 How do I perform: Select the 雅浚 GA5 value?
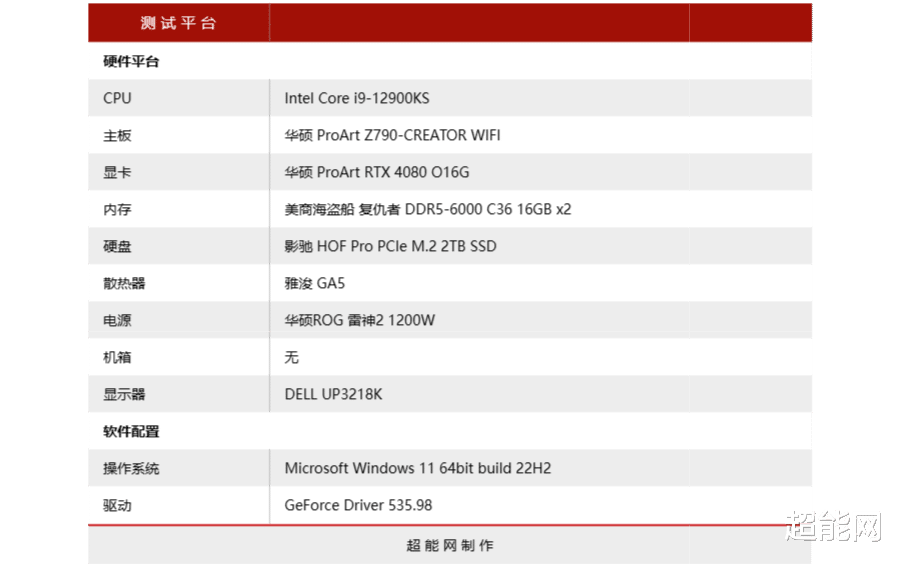tap(315, 283)
